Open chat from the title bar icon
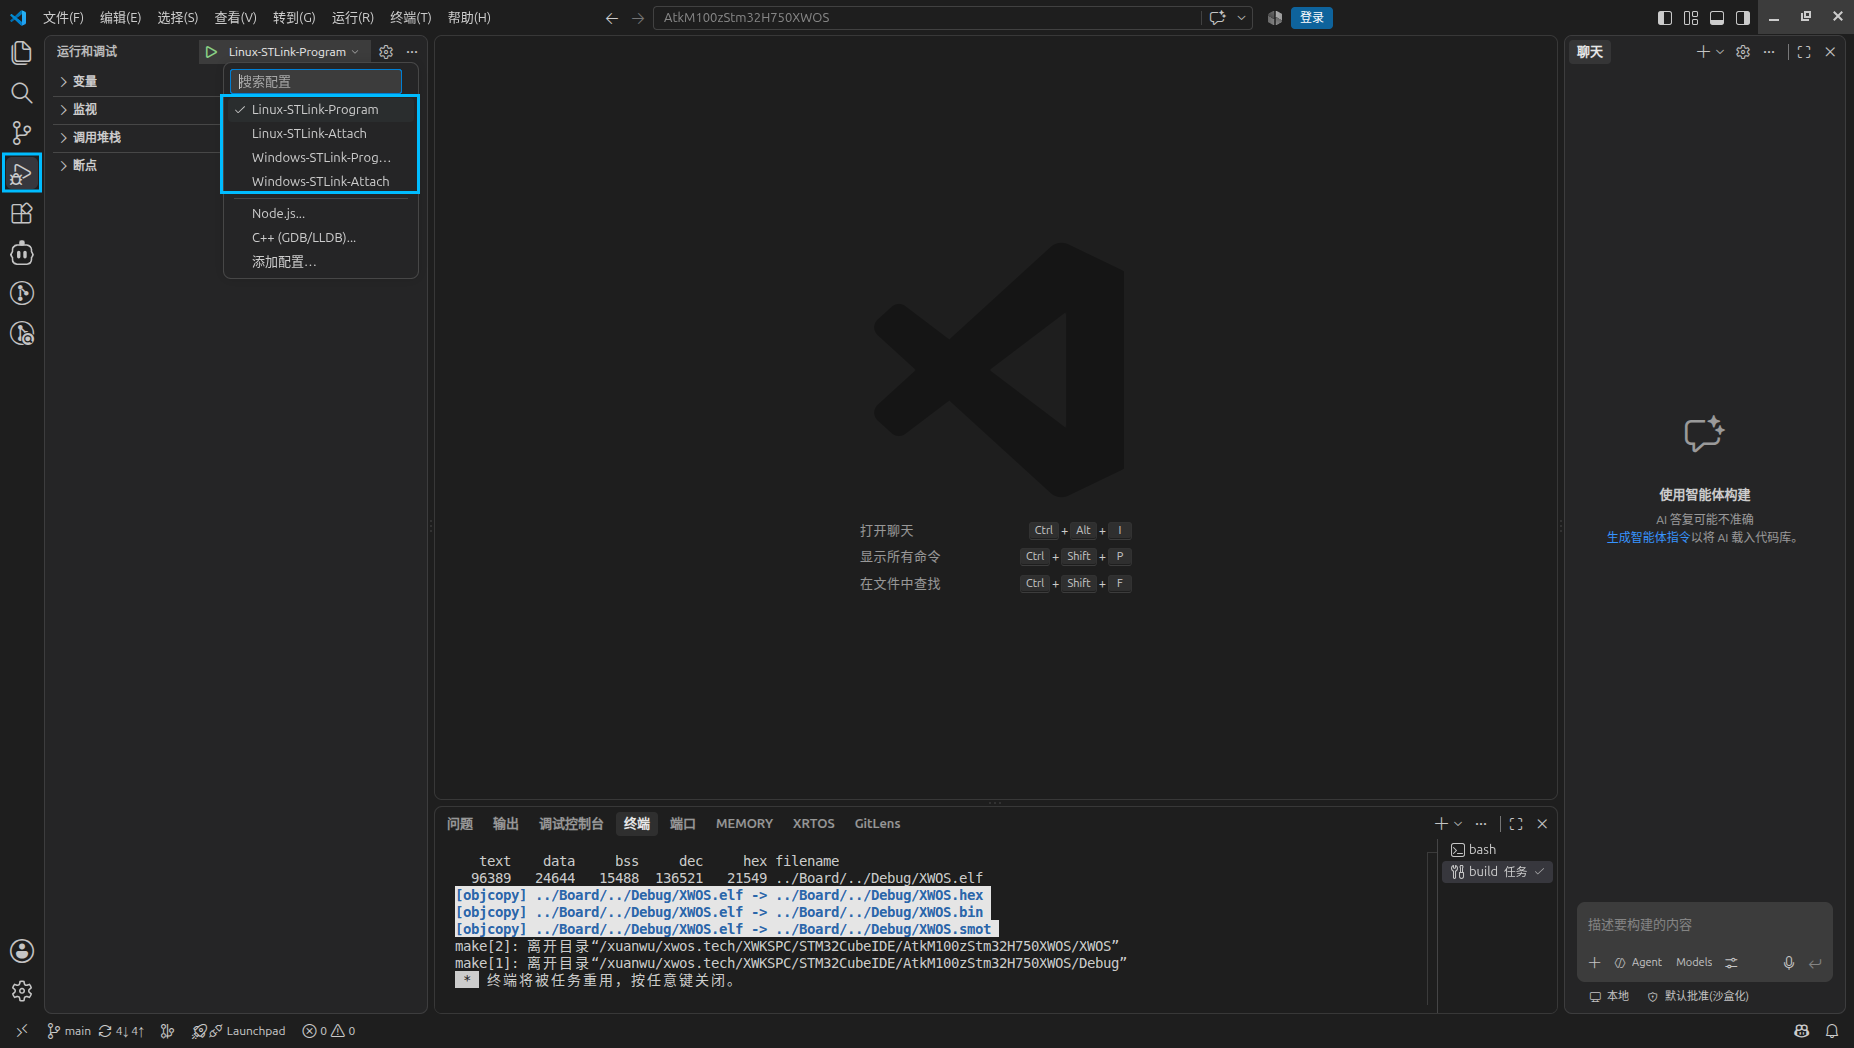 [x=1217, y=18]
